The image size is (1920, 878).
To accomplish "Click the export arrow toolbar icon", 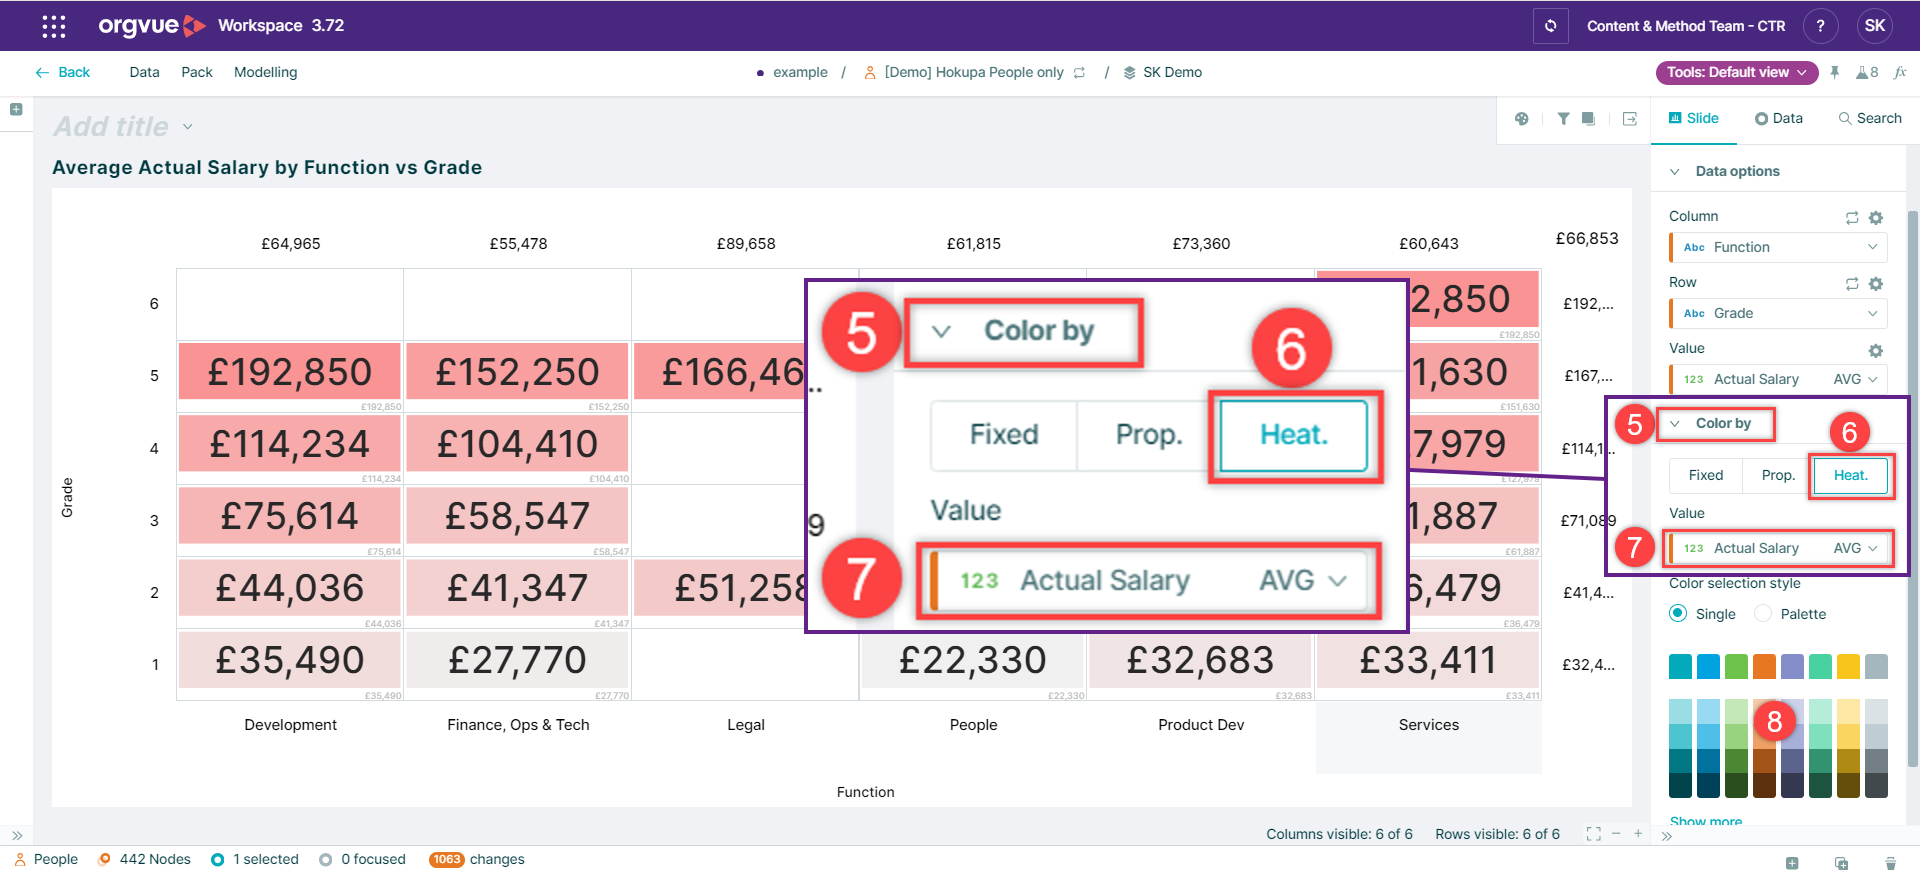I will [x=1630, y=118].
